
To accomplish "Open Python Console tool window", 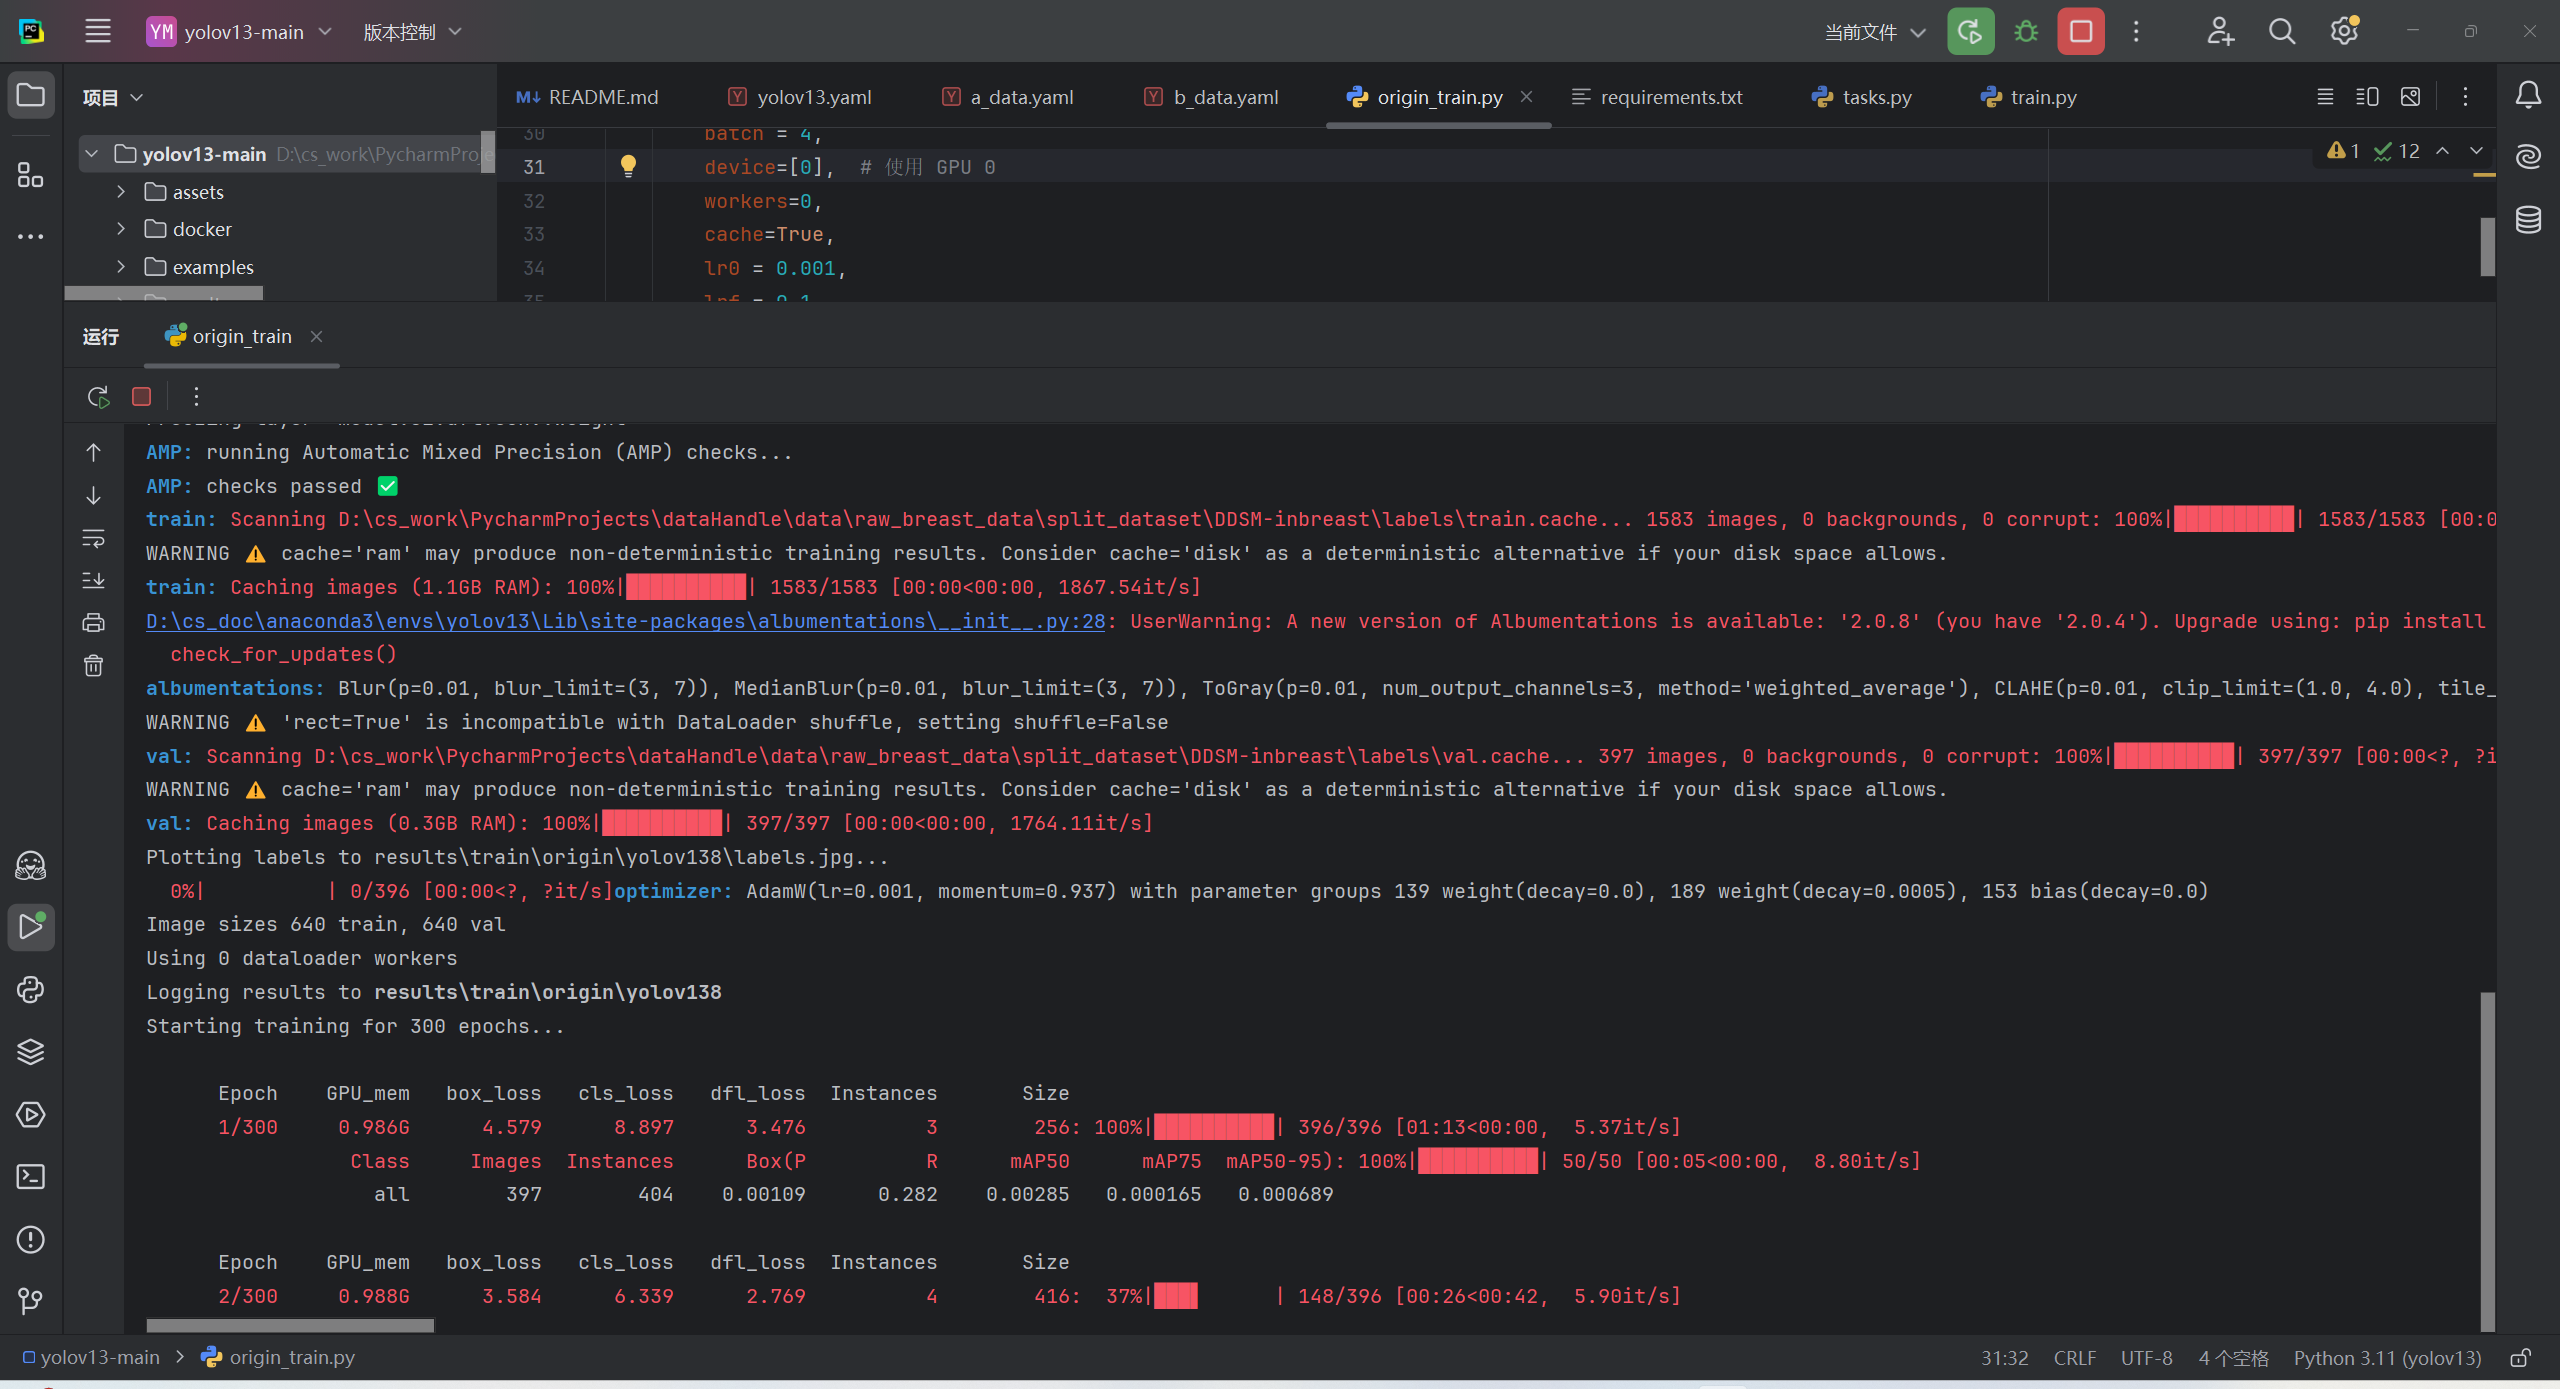I will pyautogui.click(x=31, y=989).
